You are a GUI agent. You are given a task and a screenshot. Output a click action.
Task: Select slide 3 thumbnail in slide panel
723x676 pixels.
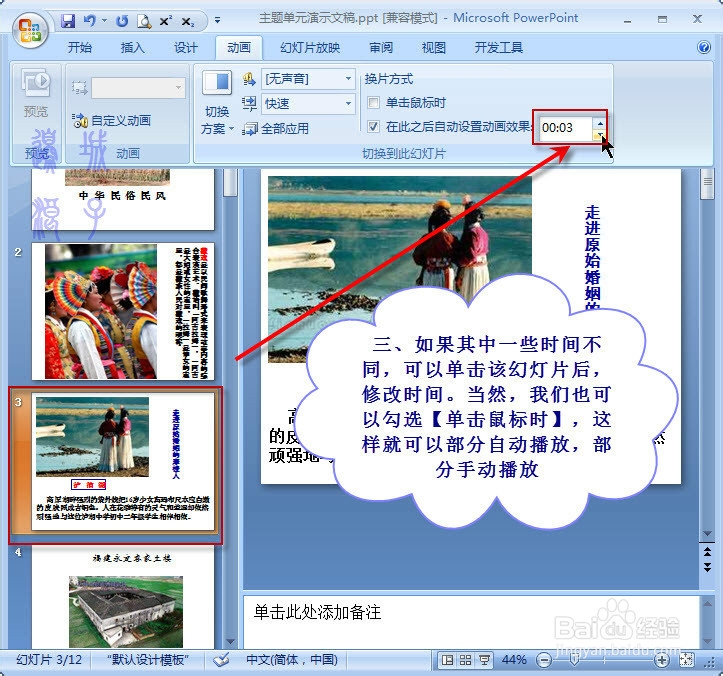click(x=123, y=462)
